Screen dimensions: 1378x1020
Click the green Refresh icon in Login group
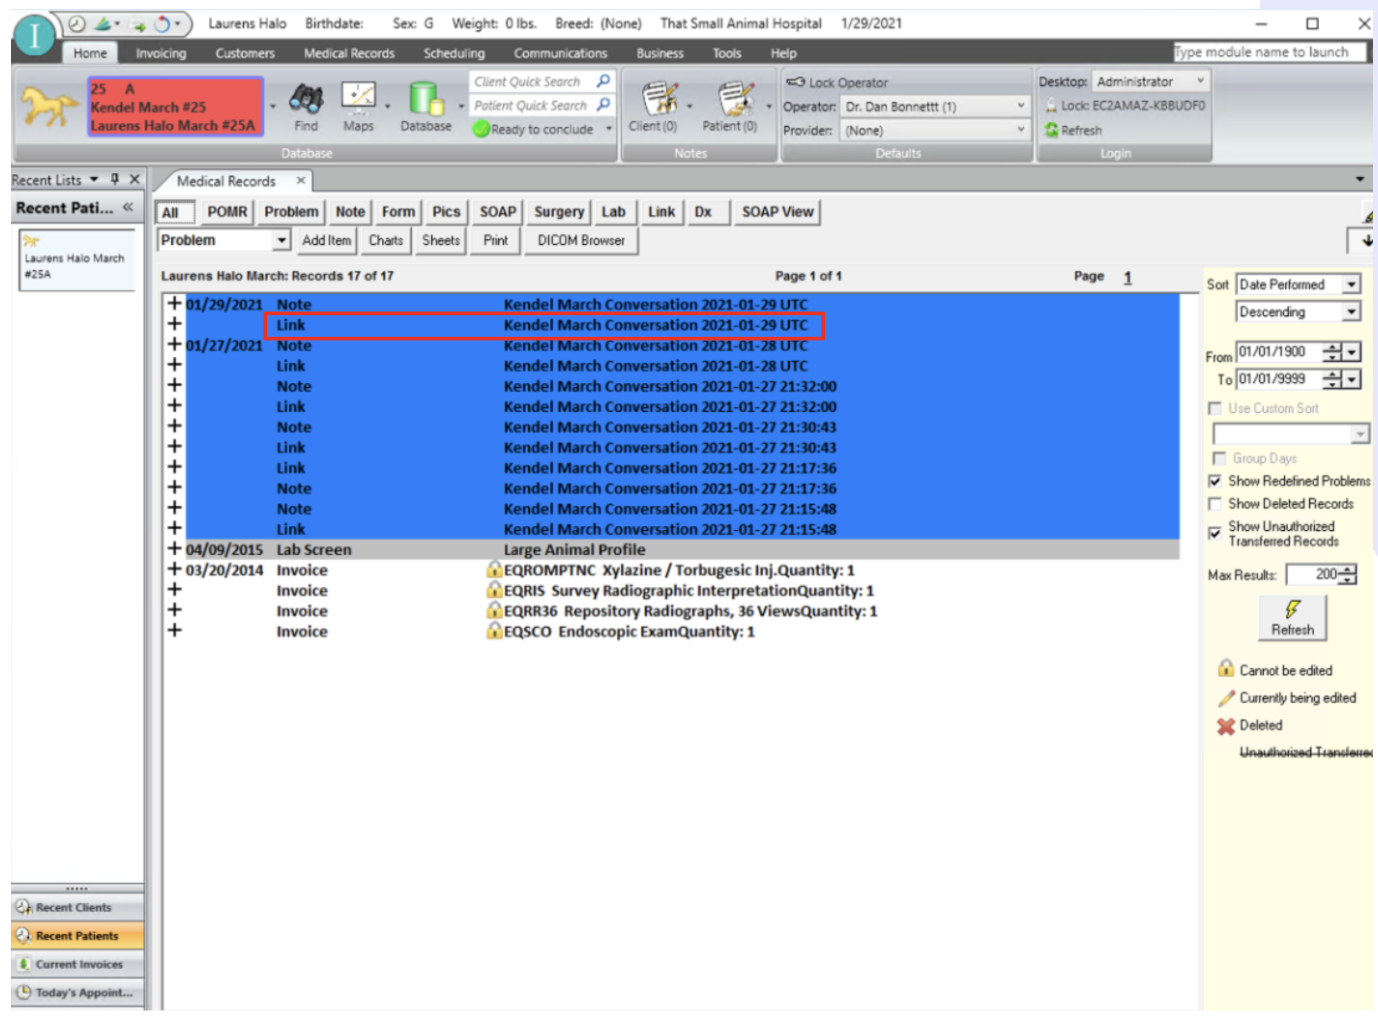pos(1052,129)
